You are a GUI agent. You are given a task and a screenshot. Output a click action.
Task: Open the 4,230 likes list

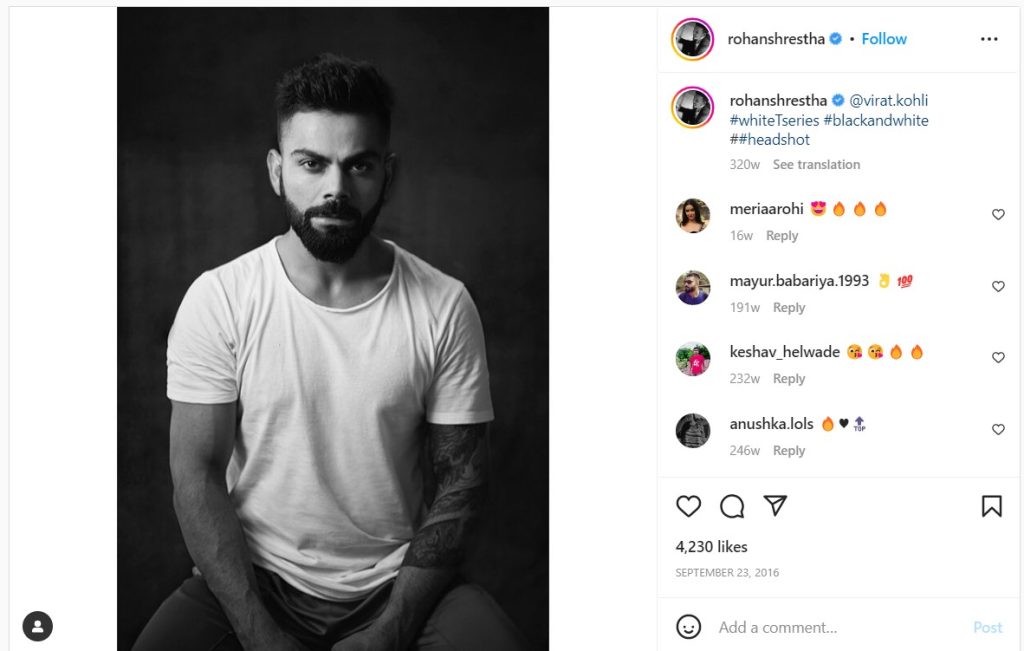click(711, 547)
